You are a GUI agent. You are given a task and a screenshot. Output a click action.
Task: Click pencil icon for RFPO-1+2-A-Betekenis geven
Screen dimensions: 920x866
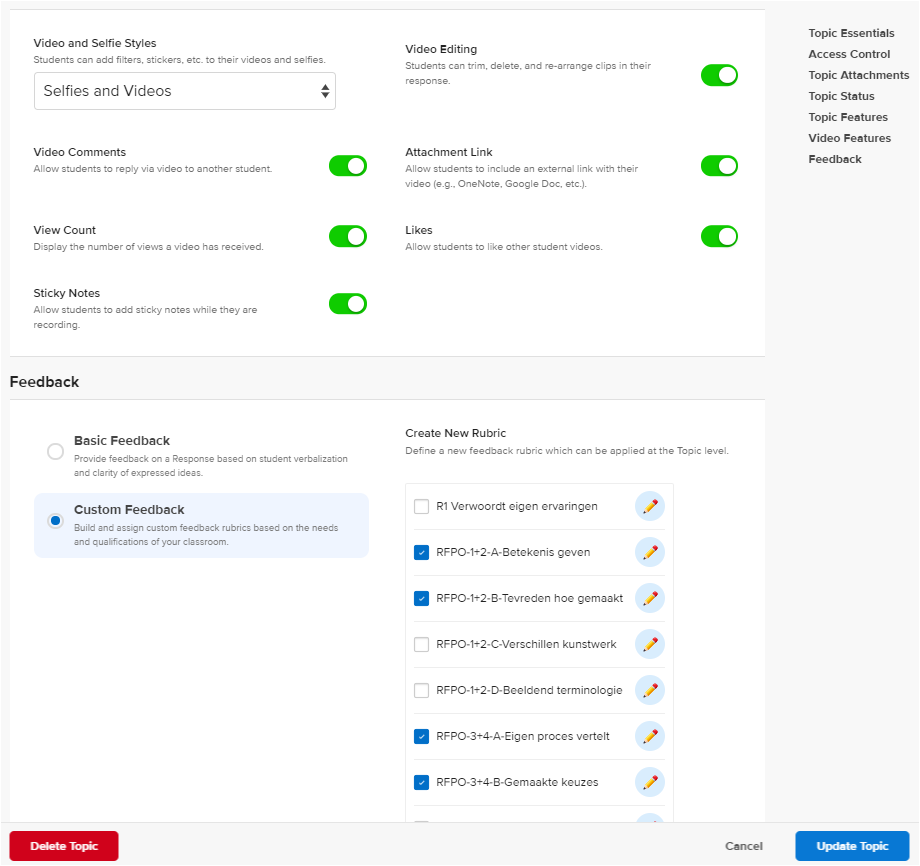coord(650,552)
